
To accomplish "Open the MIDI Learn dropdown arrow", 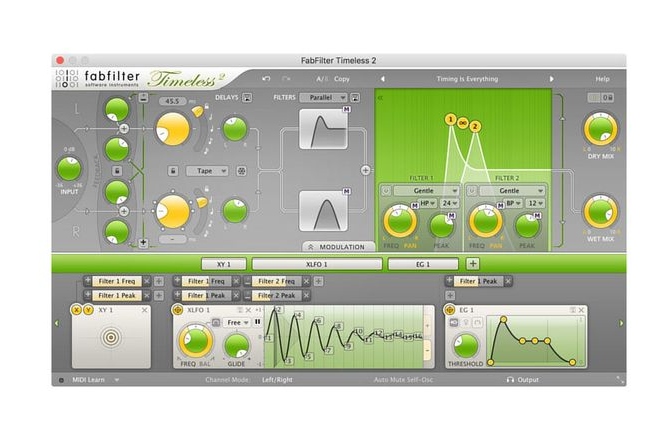I will pyautogui.click(x=117, y=380).
